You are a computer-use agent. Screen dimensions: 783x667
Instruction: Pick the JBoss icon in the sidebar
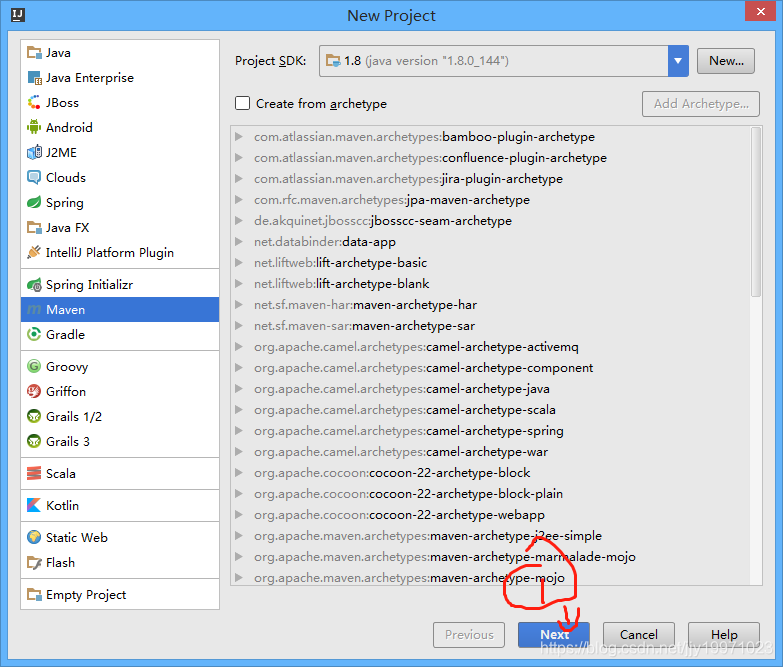coord(34,102)
